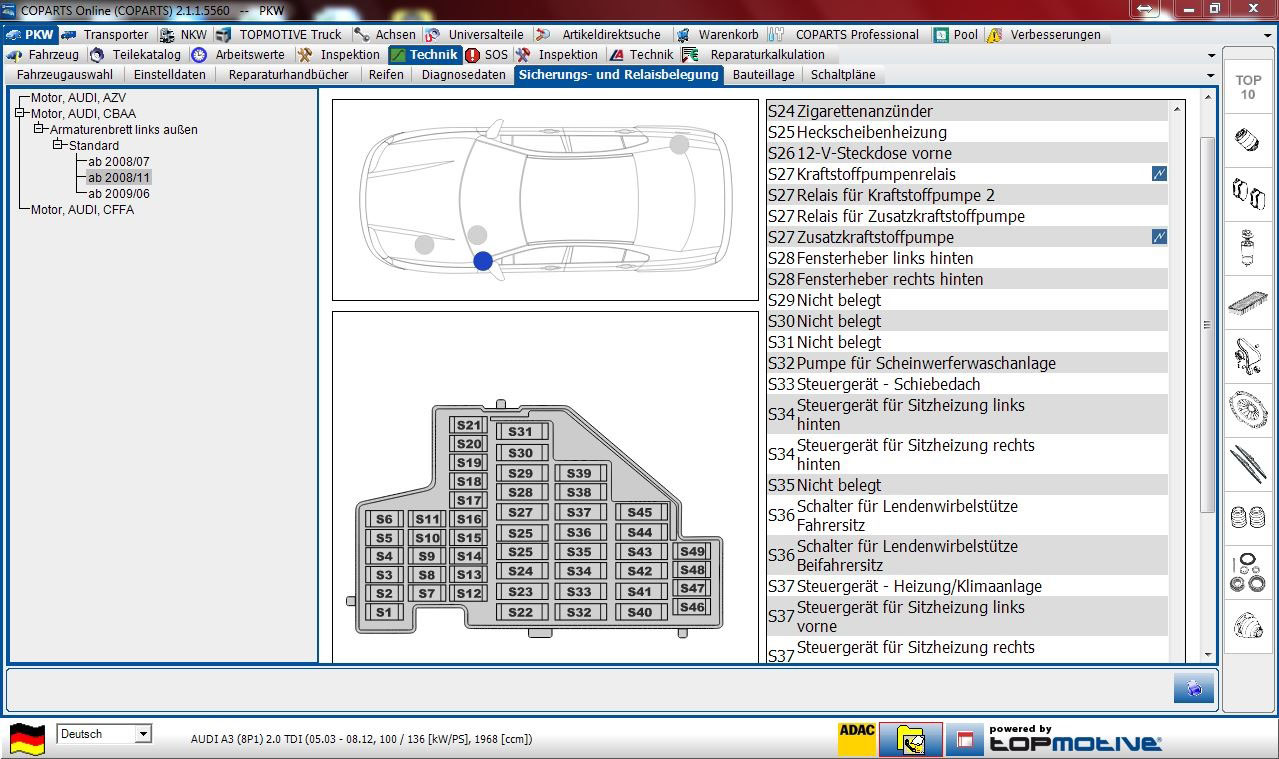Screen dimensions: 1279x759
Task: Click fuse S45 in the fuse box diagram
Action: point(640,513)
